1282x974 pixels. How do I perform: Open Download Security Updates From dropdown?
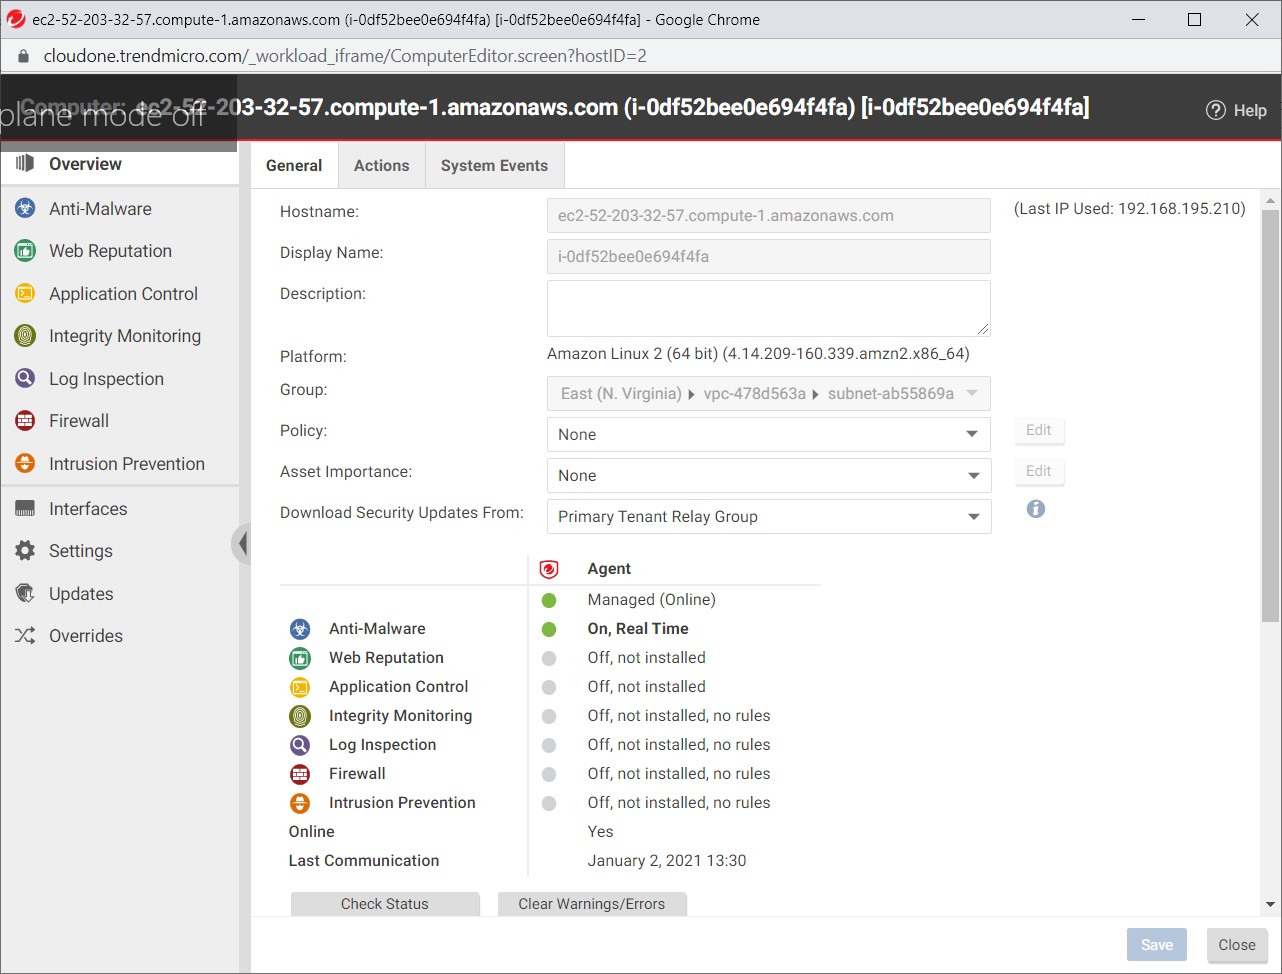point(768,516)
